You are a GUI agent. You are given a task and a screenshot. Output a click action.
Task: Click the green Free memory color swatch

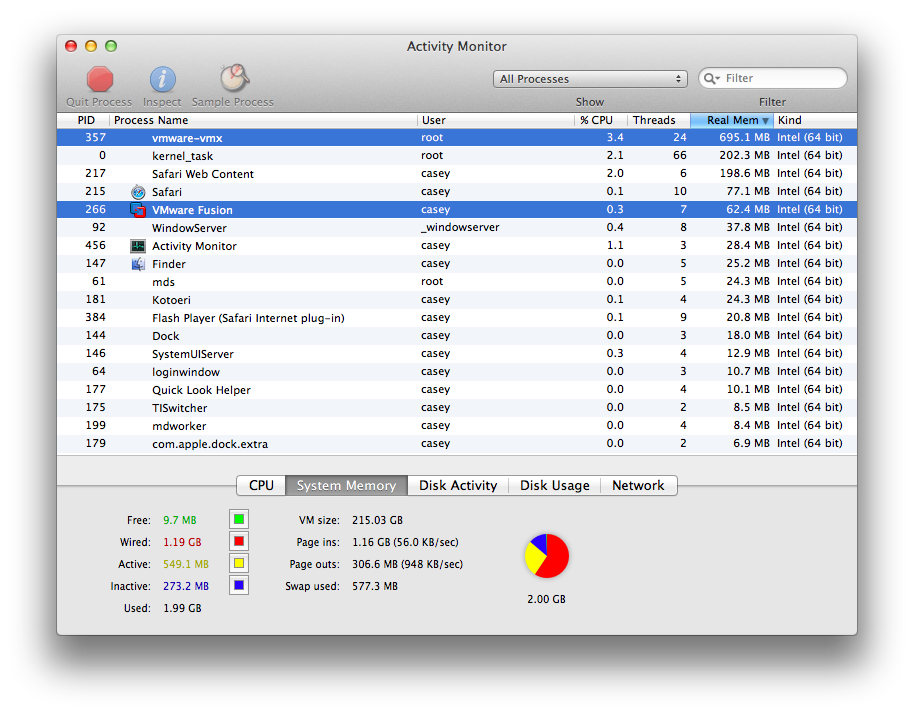tap(239, 519)
